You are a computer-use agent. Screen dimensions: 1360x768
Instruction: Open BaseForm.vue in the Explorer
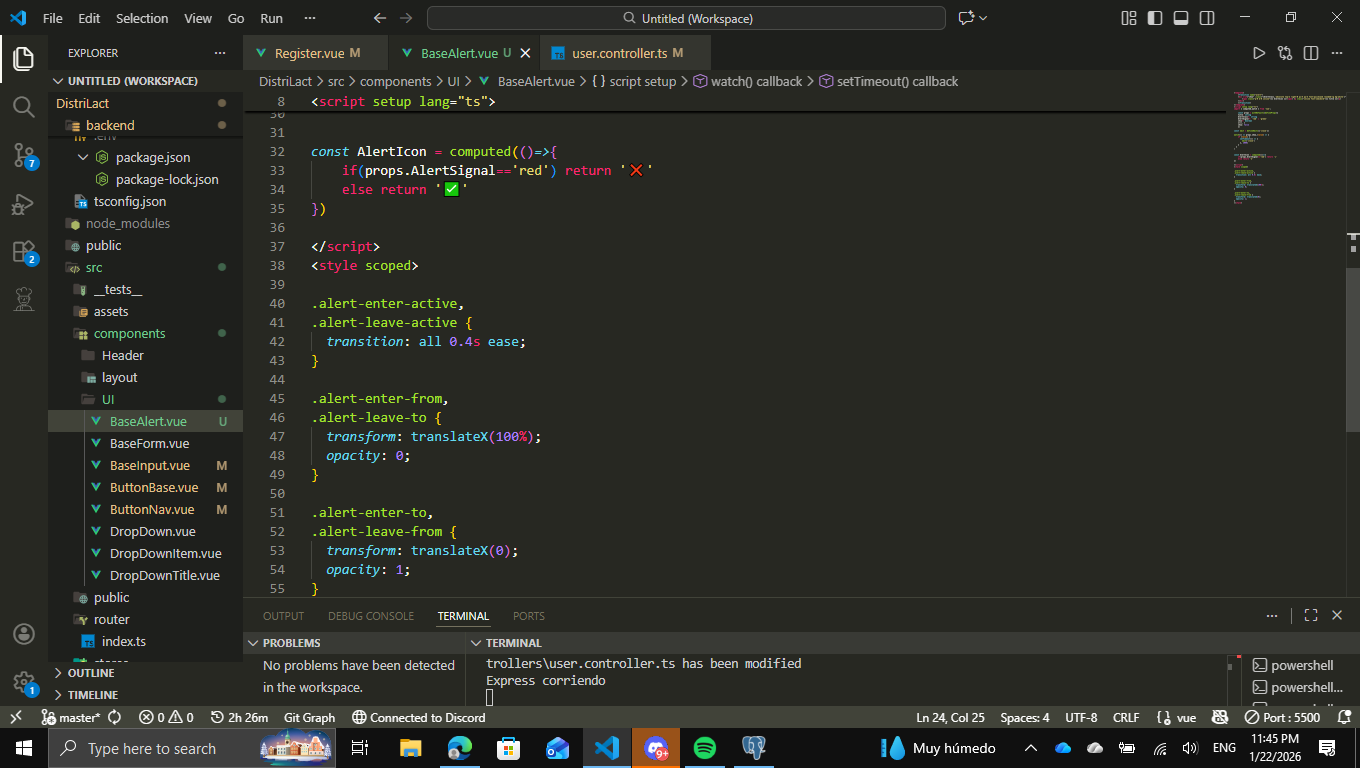click(149, 444)
